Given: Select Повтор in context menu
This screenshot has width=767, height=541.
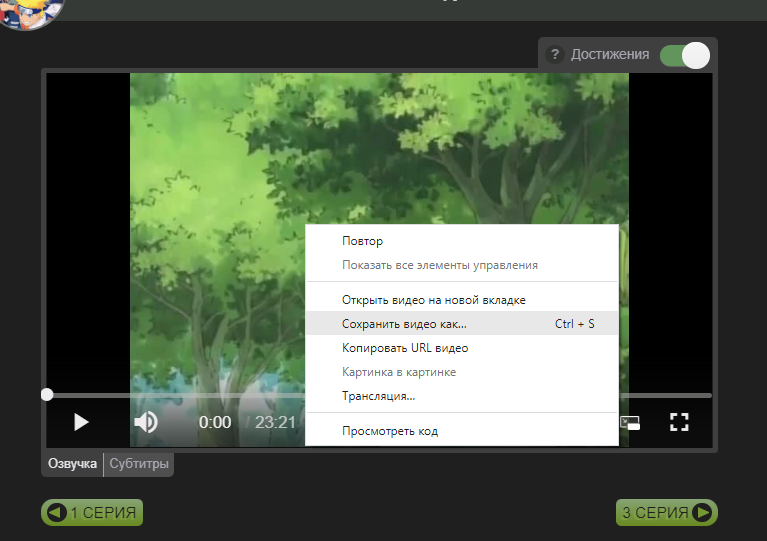Looking at the screenshot, I should pos(462,241).
